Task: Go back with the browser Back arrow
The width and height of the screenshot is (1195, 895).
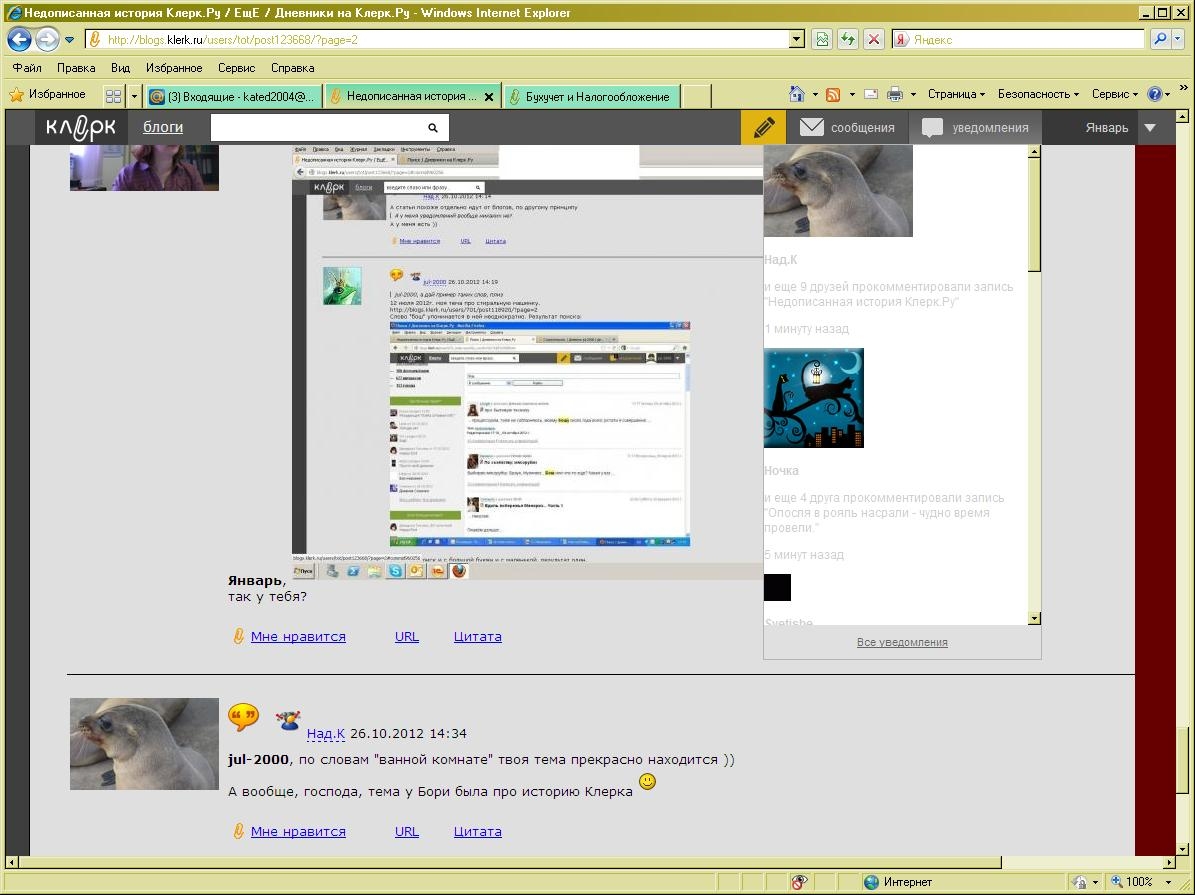Action: (20, 39)
